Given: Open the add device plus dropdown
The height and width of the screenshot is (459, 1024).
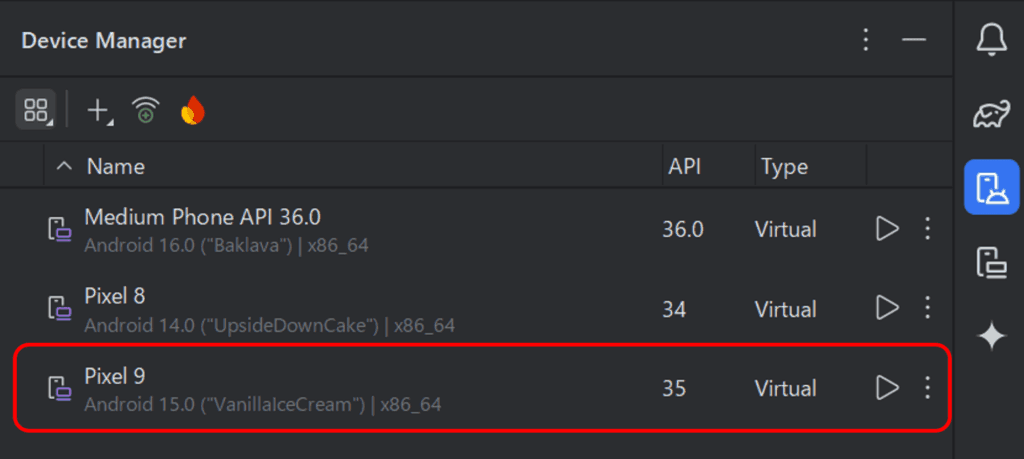Looking at the screenshot, I should coord(99,110).
